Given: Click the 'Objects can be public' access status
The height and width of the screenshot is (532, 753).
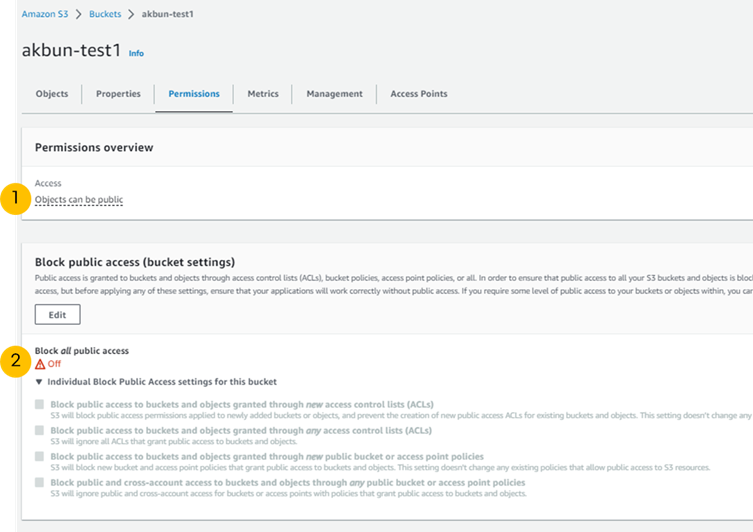Looking at the screenshot, I should 79,199.
